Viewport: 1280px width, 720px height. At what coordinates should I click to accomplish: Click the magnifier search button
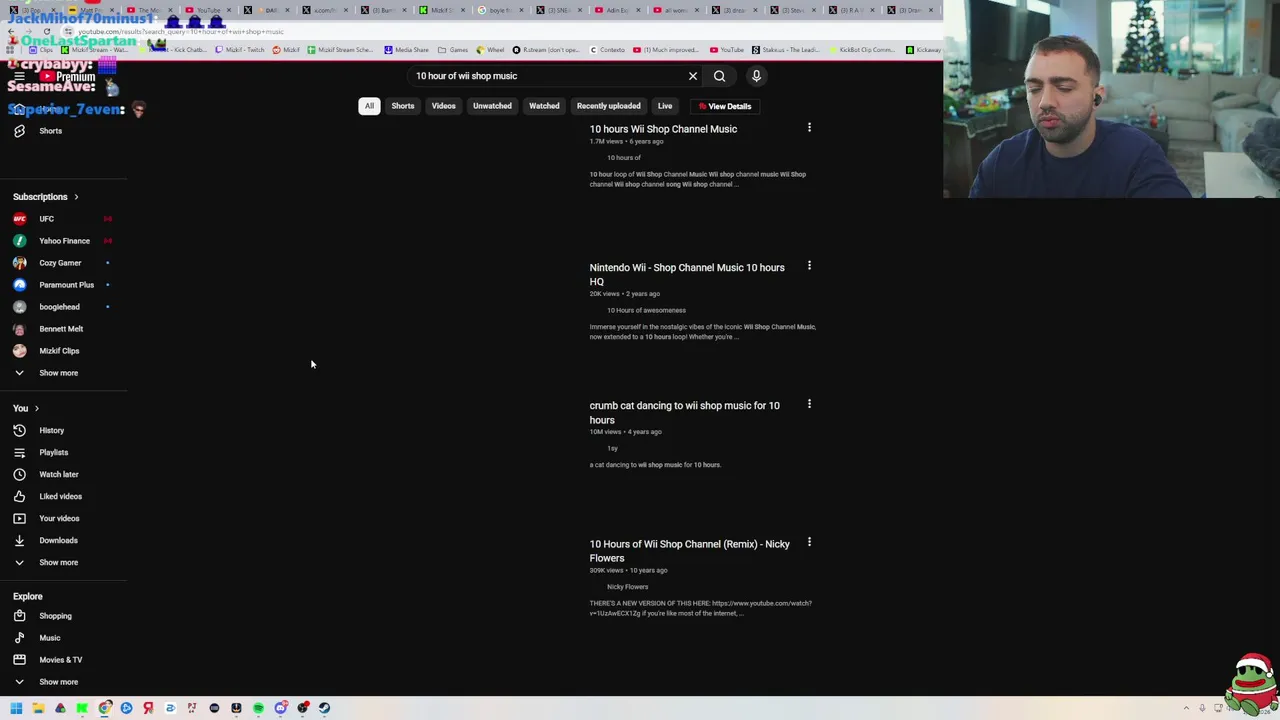tap(719, 76)
